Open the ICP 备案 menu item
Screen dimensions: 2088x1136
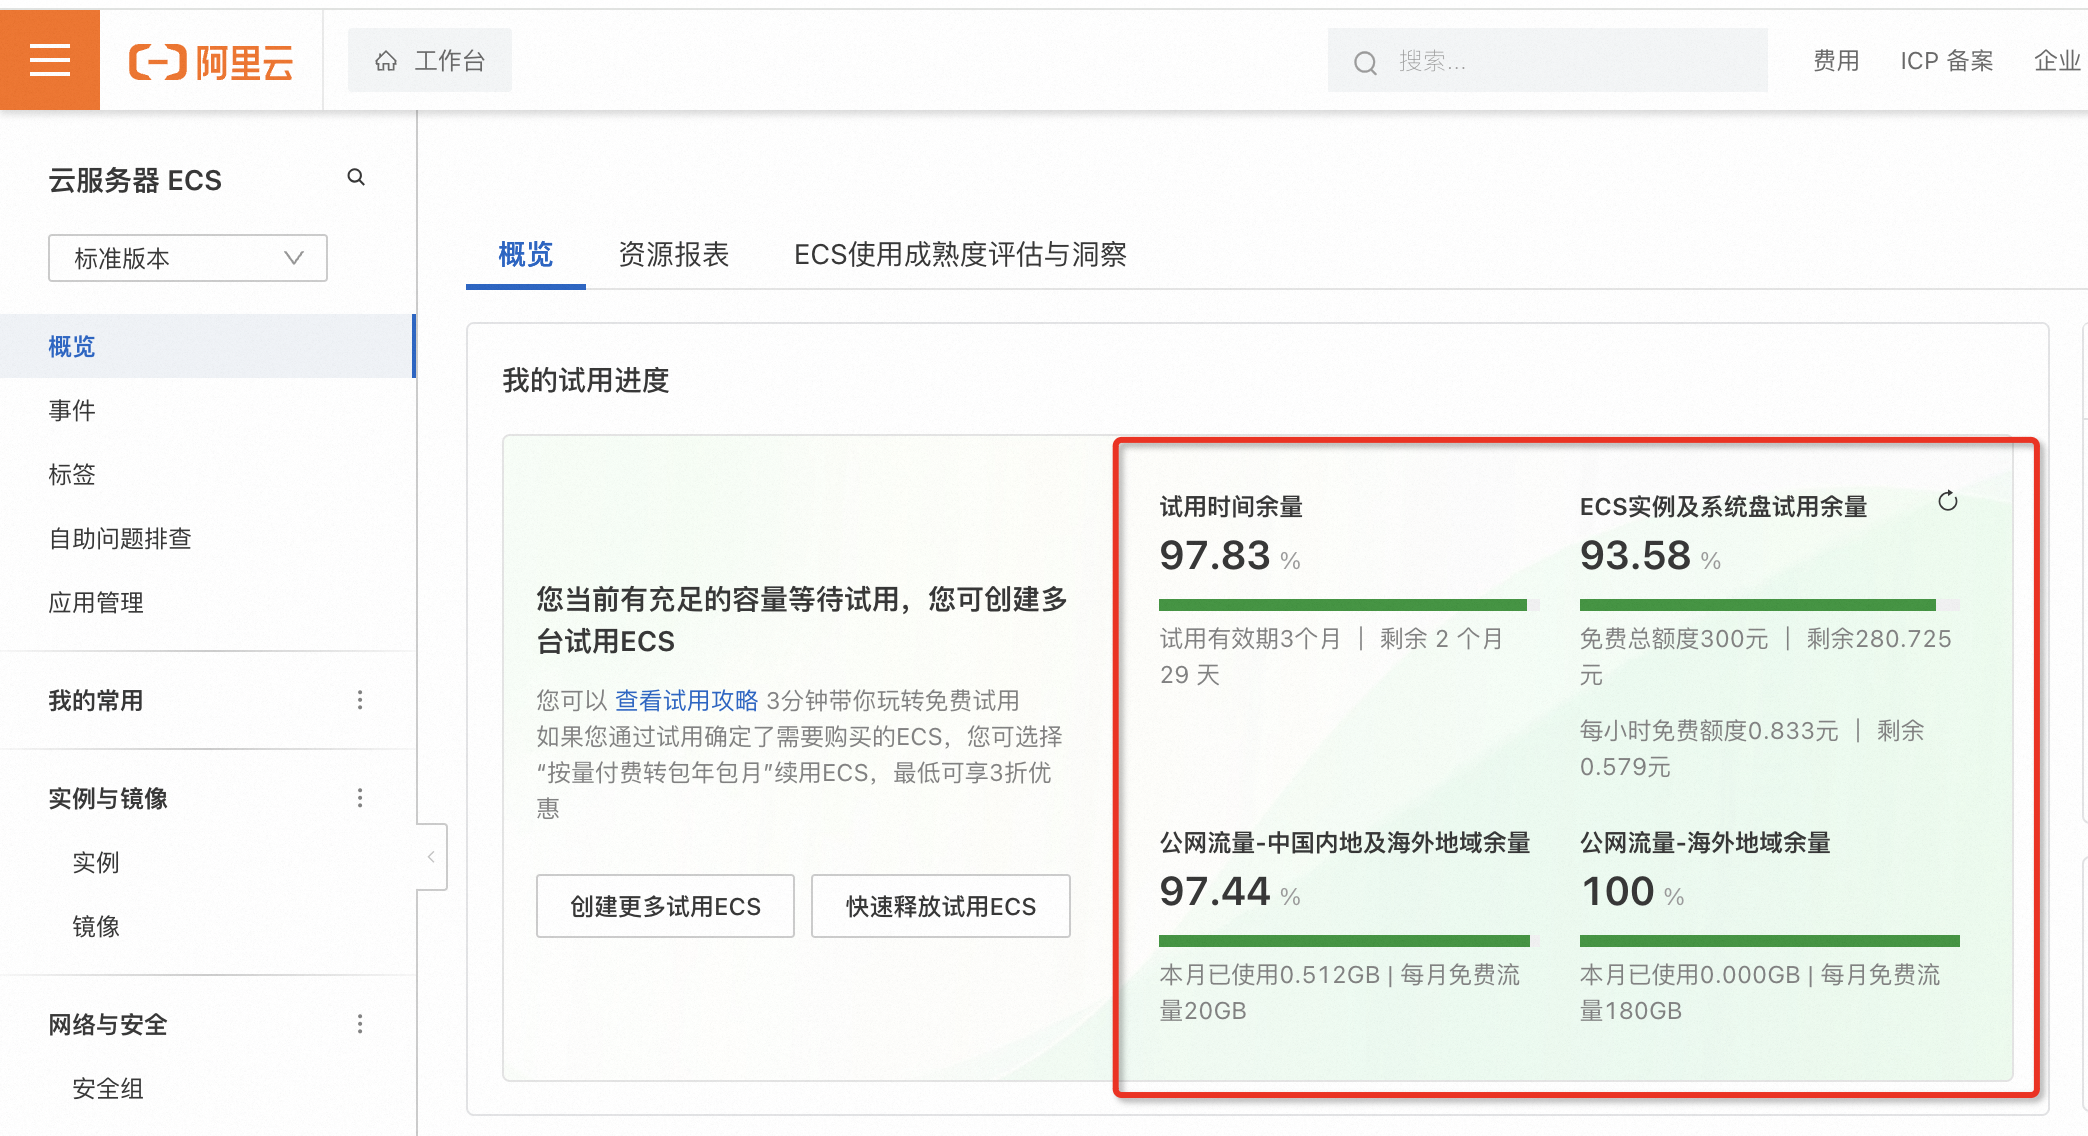(x=1946, y=61)
